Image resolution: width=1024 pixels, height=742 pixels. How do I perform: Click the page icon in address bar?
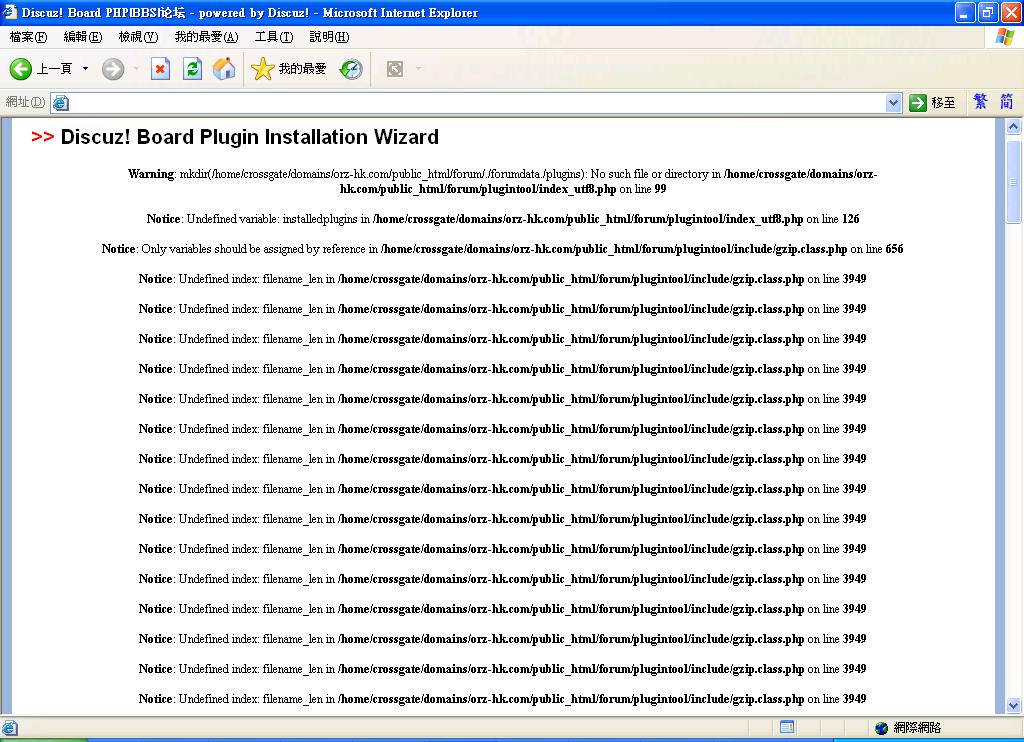click(61, 103)
